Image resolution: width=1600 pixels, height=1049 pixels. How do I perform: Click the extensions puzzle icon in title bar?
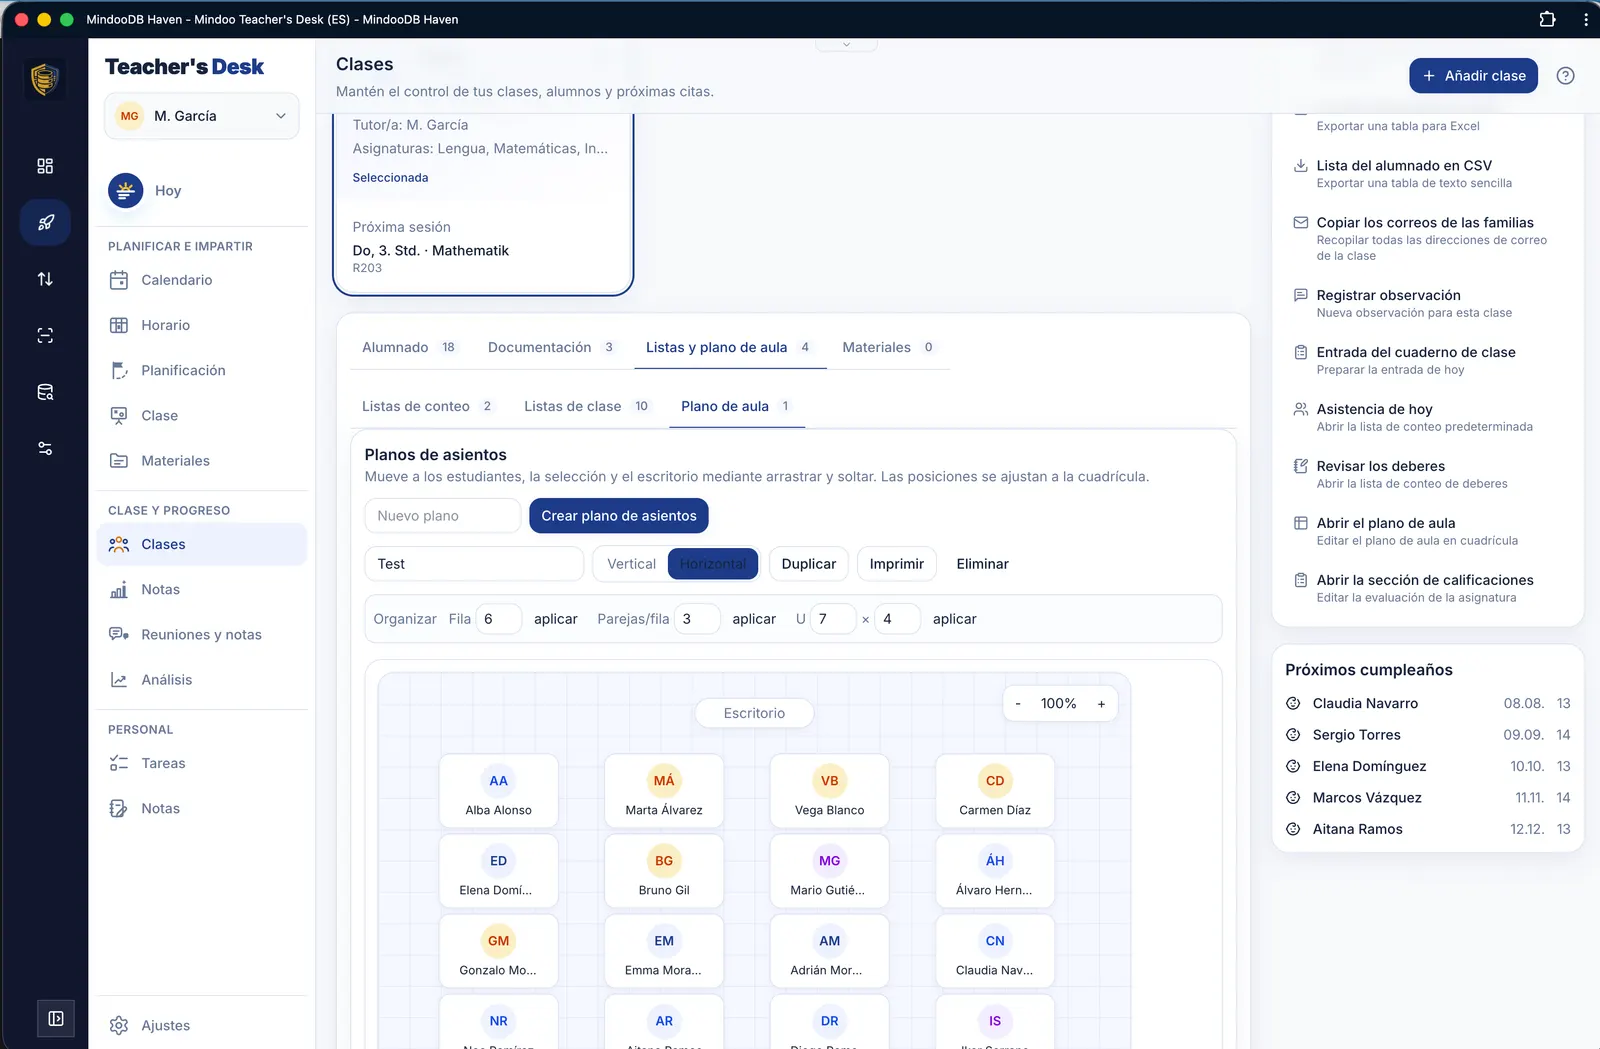tap(1547, 19)
